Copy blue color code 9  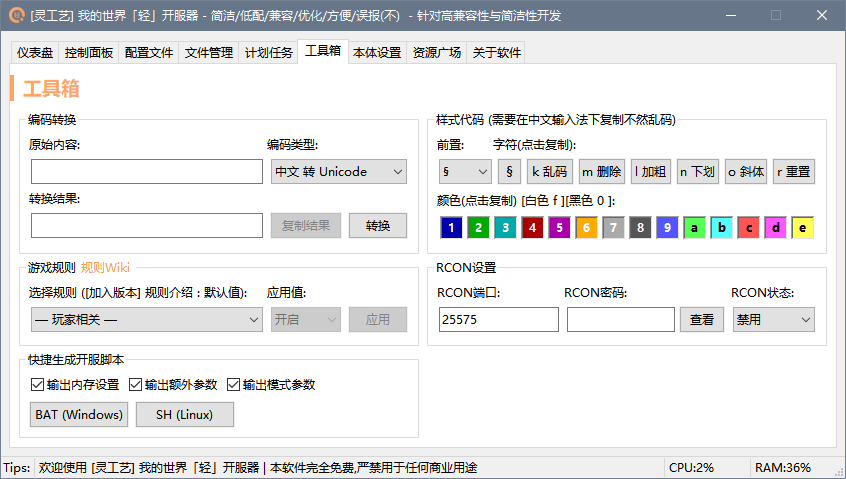tap(667, 228)
